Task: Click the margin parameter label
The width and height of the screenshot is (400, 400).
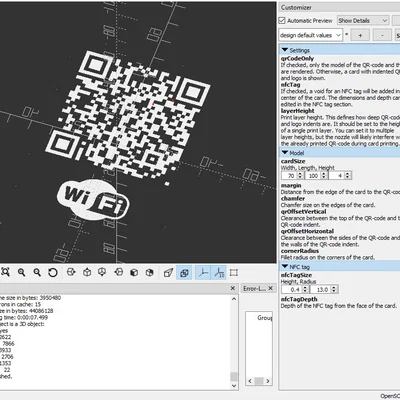Action: pos(291,185)
